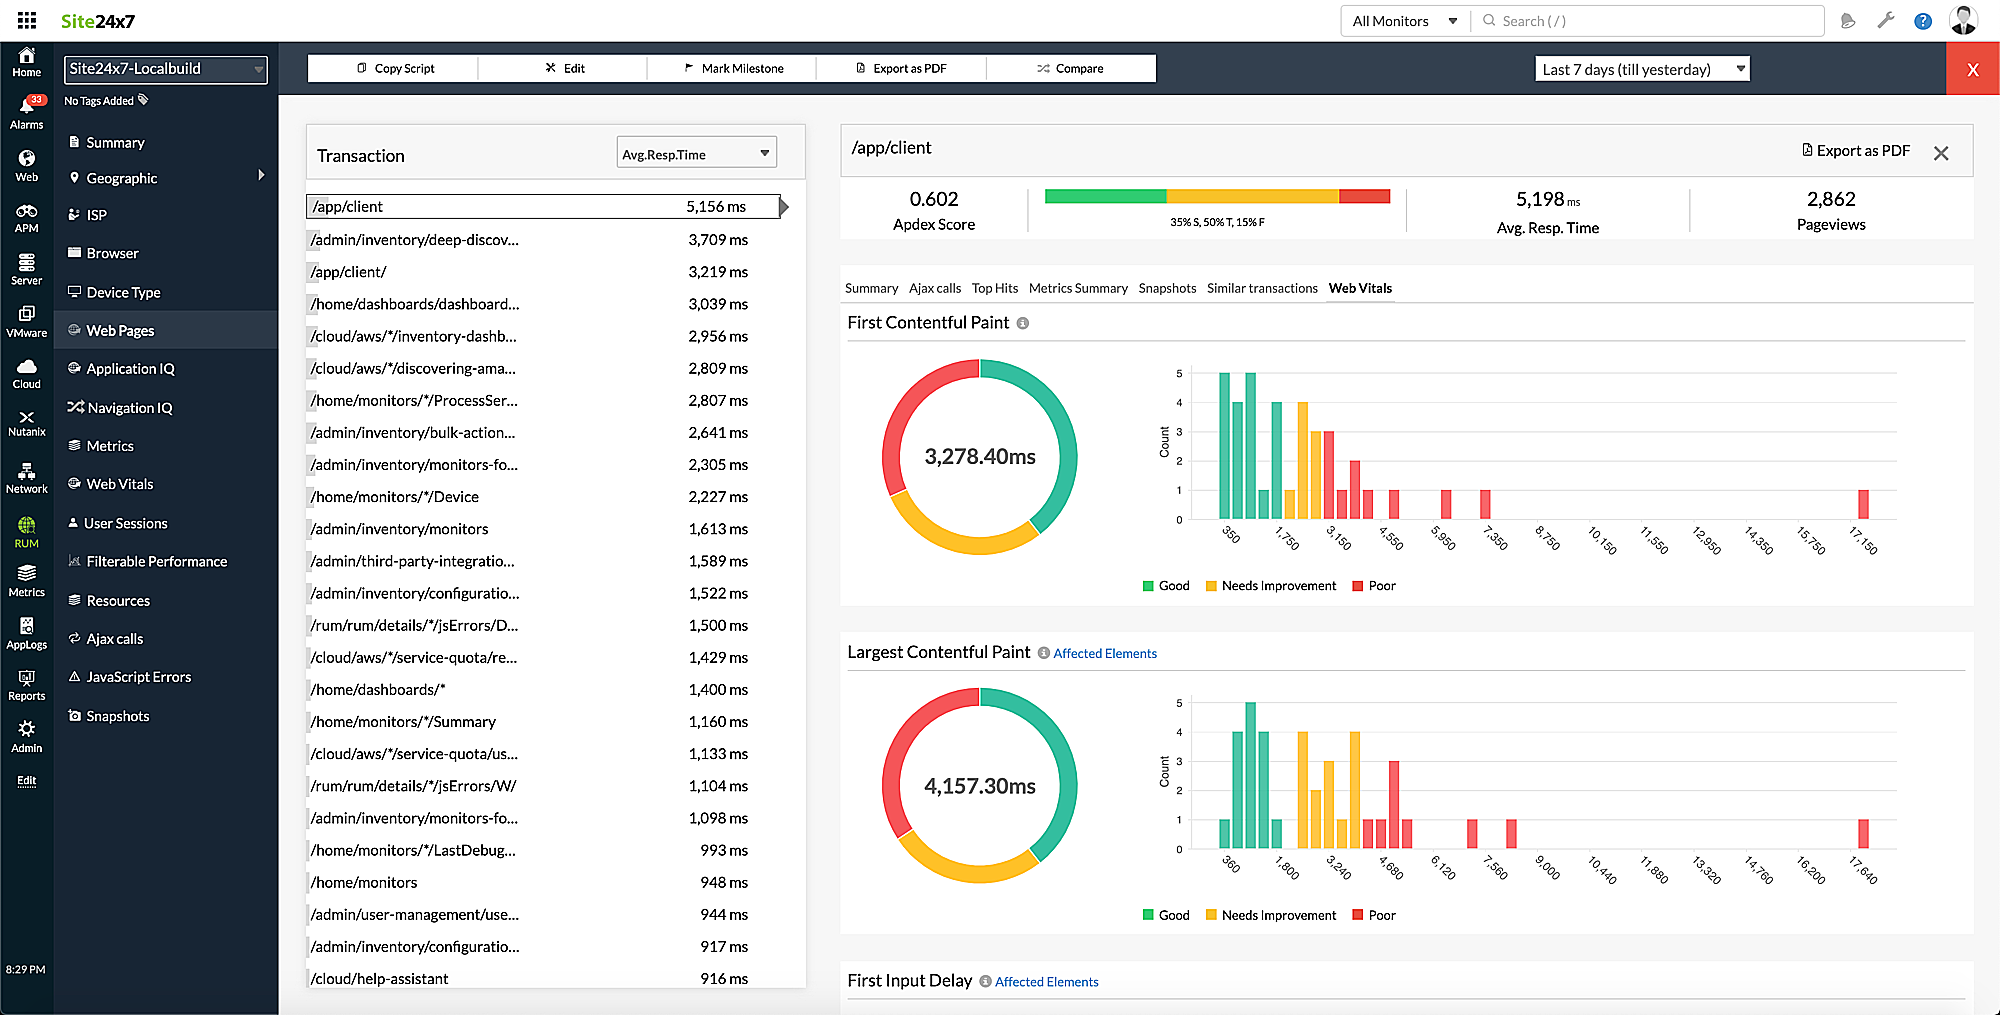The width and height of the screenshot is (2000, 1015).
Task: Open Affected Elements link for Largest Contentful Paint
Action: (1104, 653)
